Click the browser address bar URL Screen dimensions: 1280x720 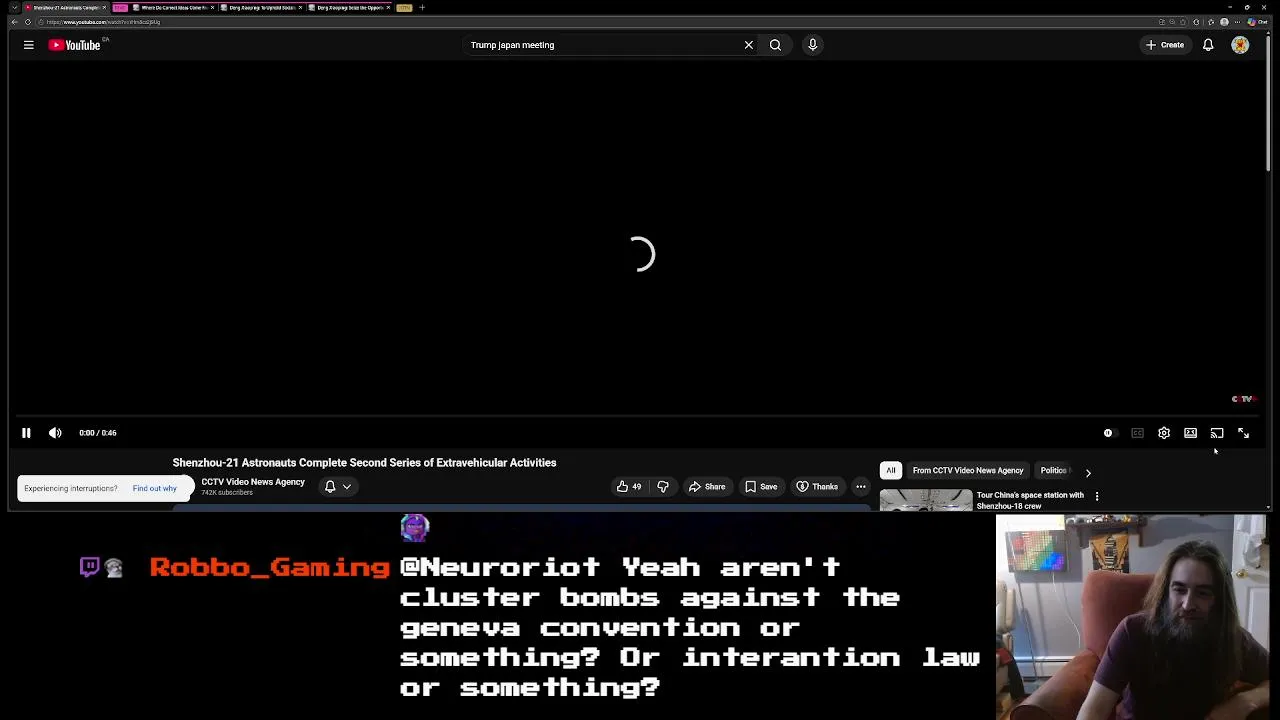tap(103, 22)
